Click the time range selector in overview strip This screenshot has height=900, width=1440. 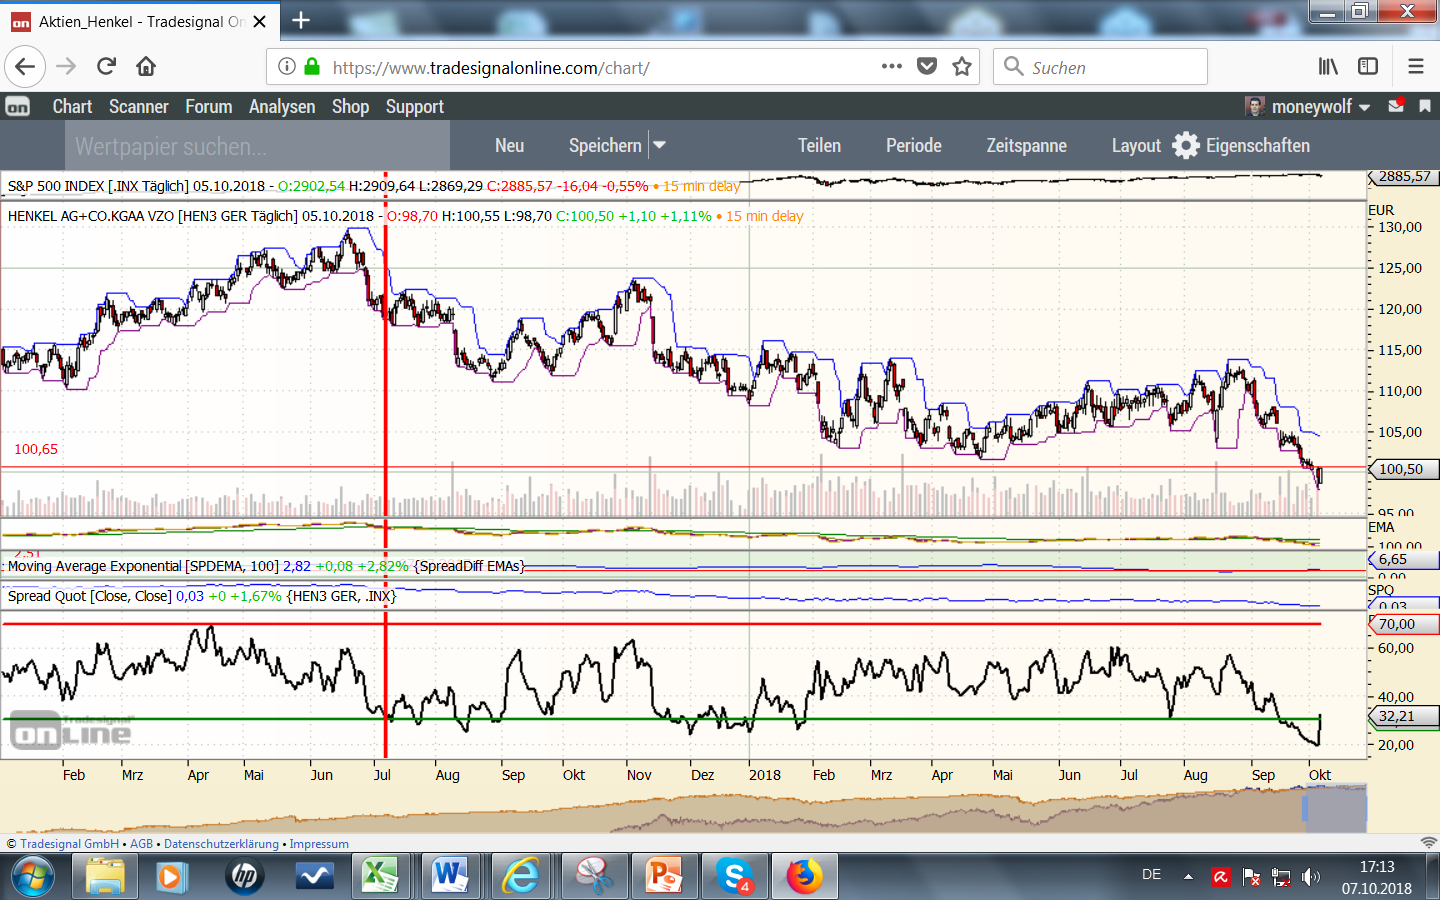point(1335,809)
